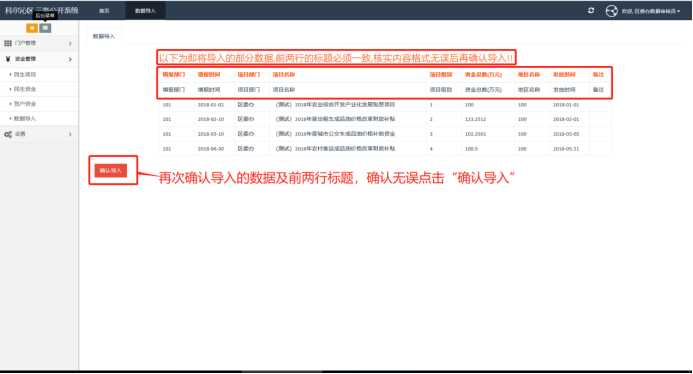The width and height of the screenshot is (693, 374).
Task: Click the orange 地区名称 column header
Action: (x=529, y=75)
